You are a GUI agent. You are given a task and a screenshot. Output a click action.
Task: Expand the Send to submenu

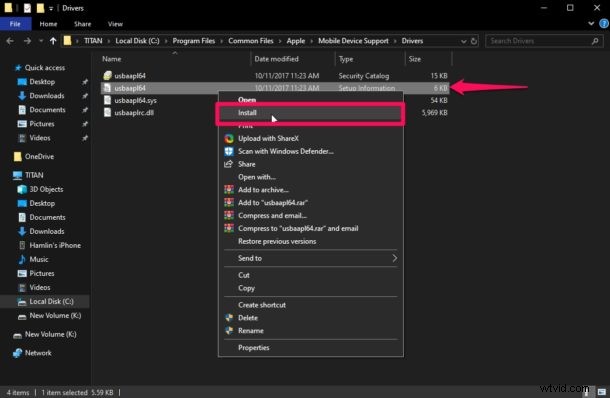tap(310, 258)
